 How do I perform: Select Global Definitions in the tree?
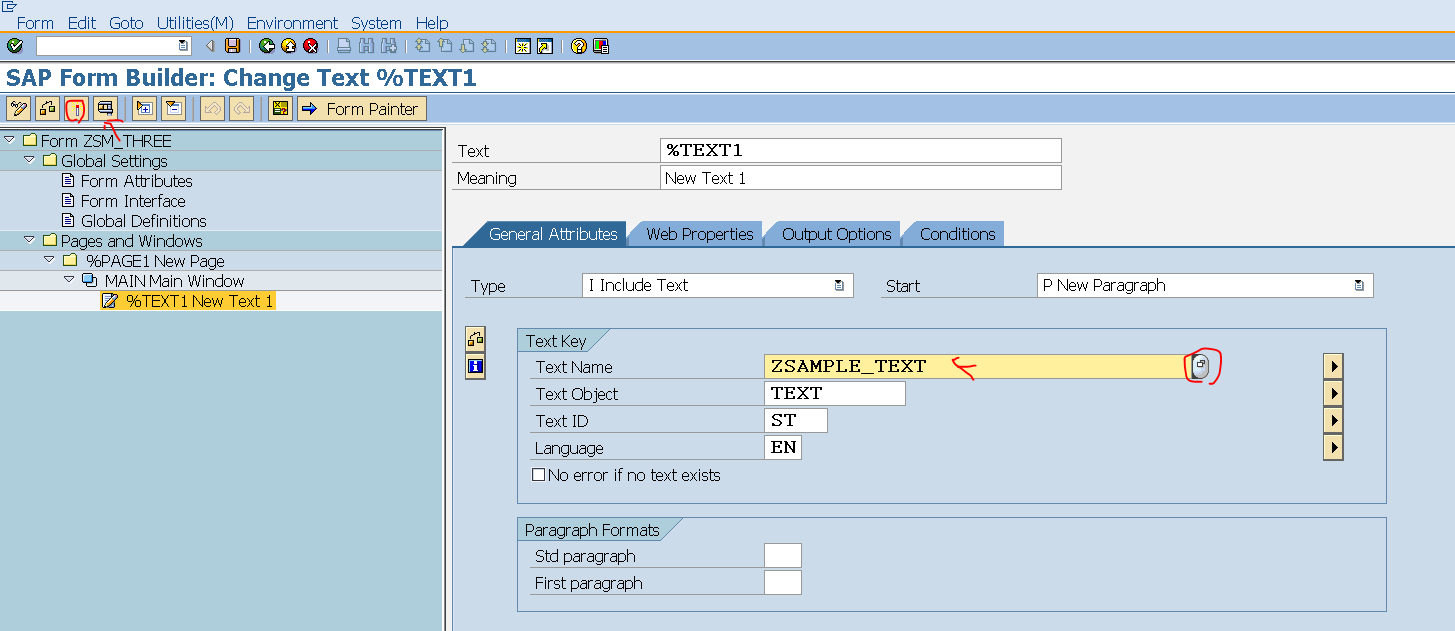[x=143, y=221]
